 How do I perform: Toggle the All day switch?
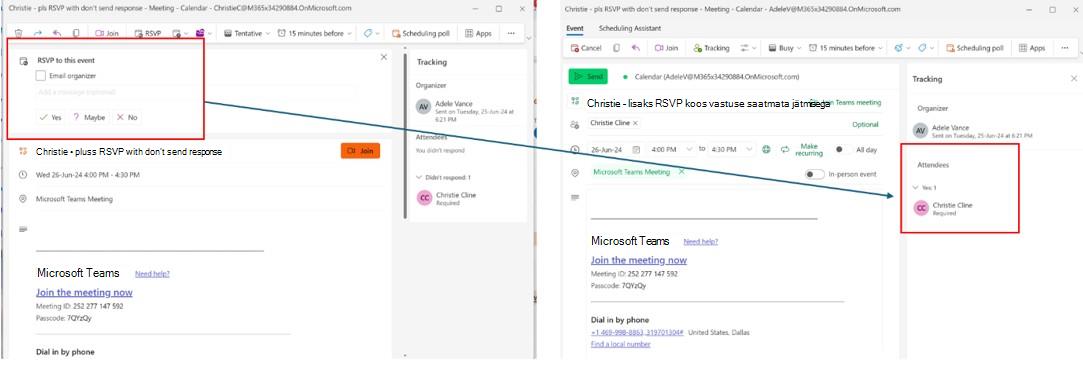843,149
